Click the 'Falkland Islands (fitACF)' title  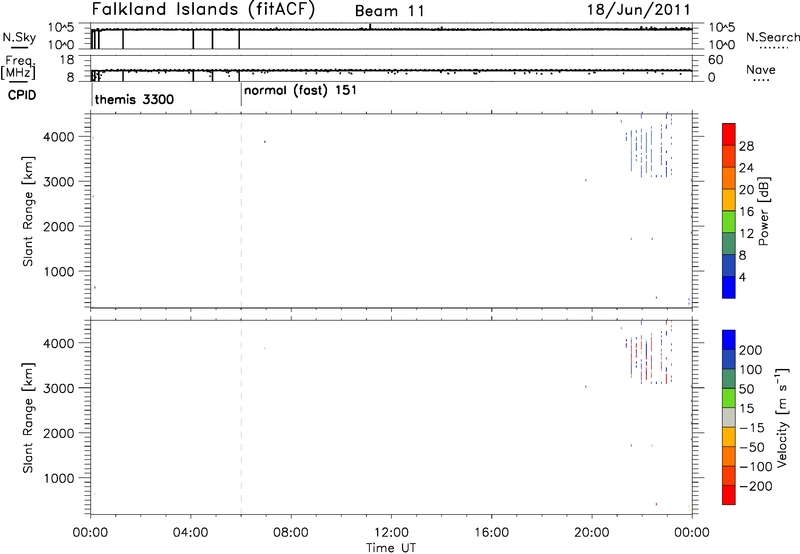tap(203, 10)
